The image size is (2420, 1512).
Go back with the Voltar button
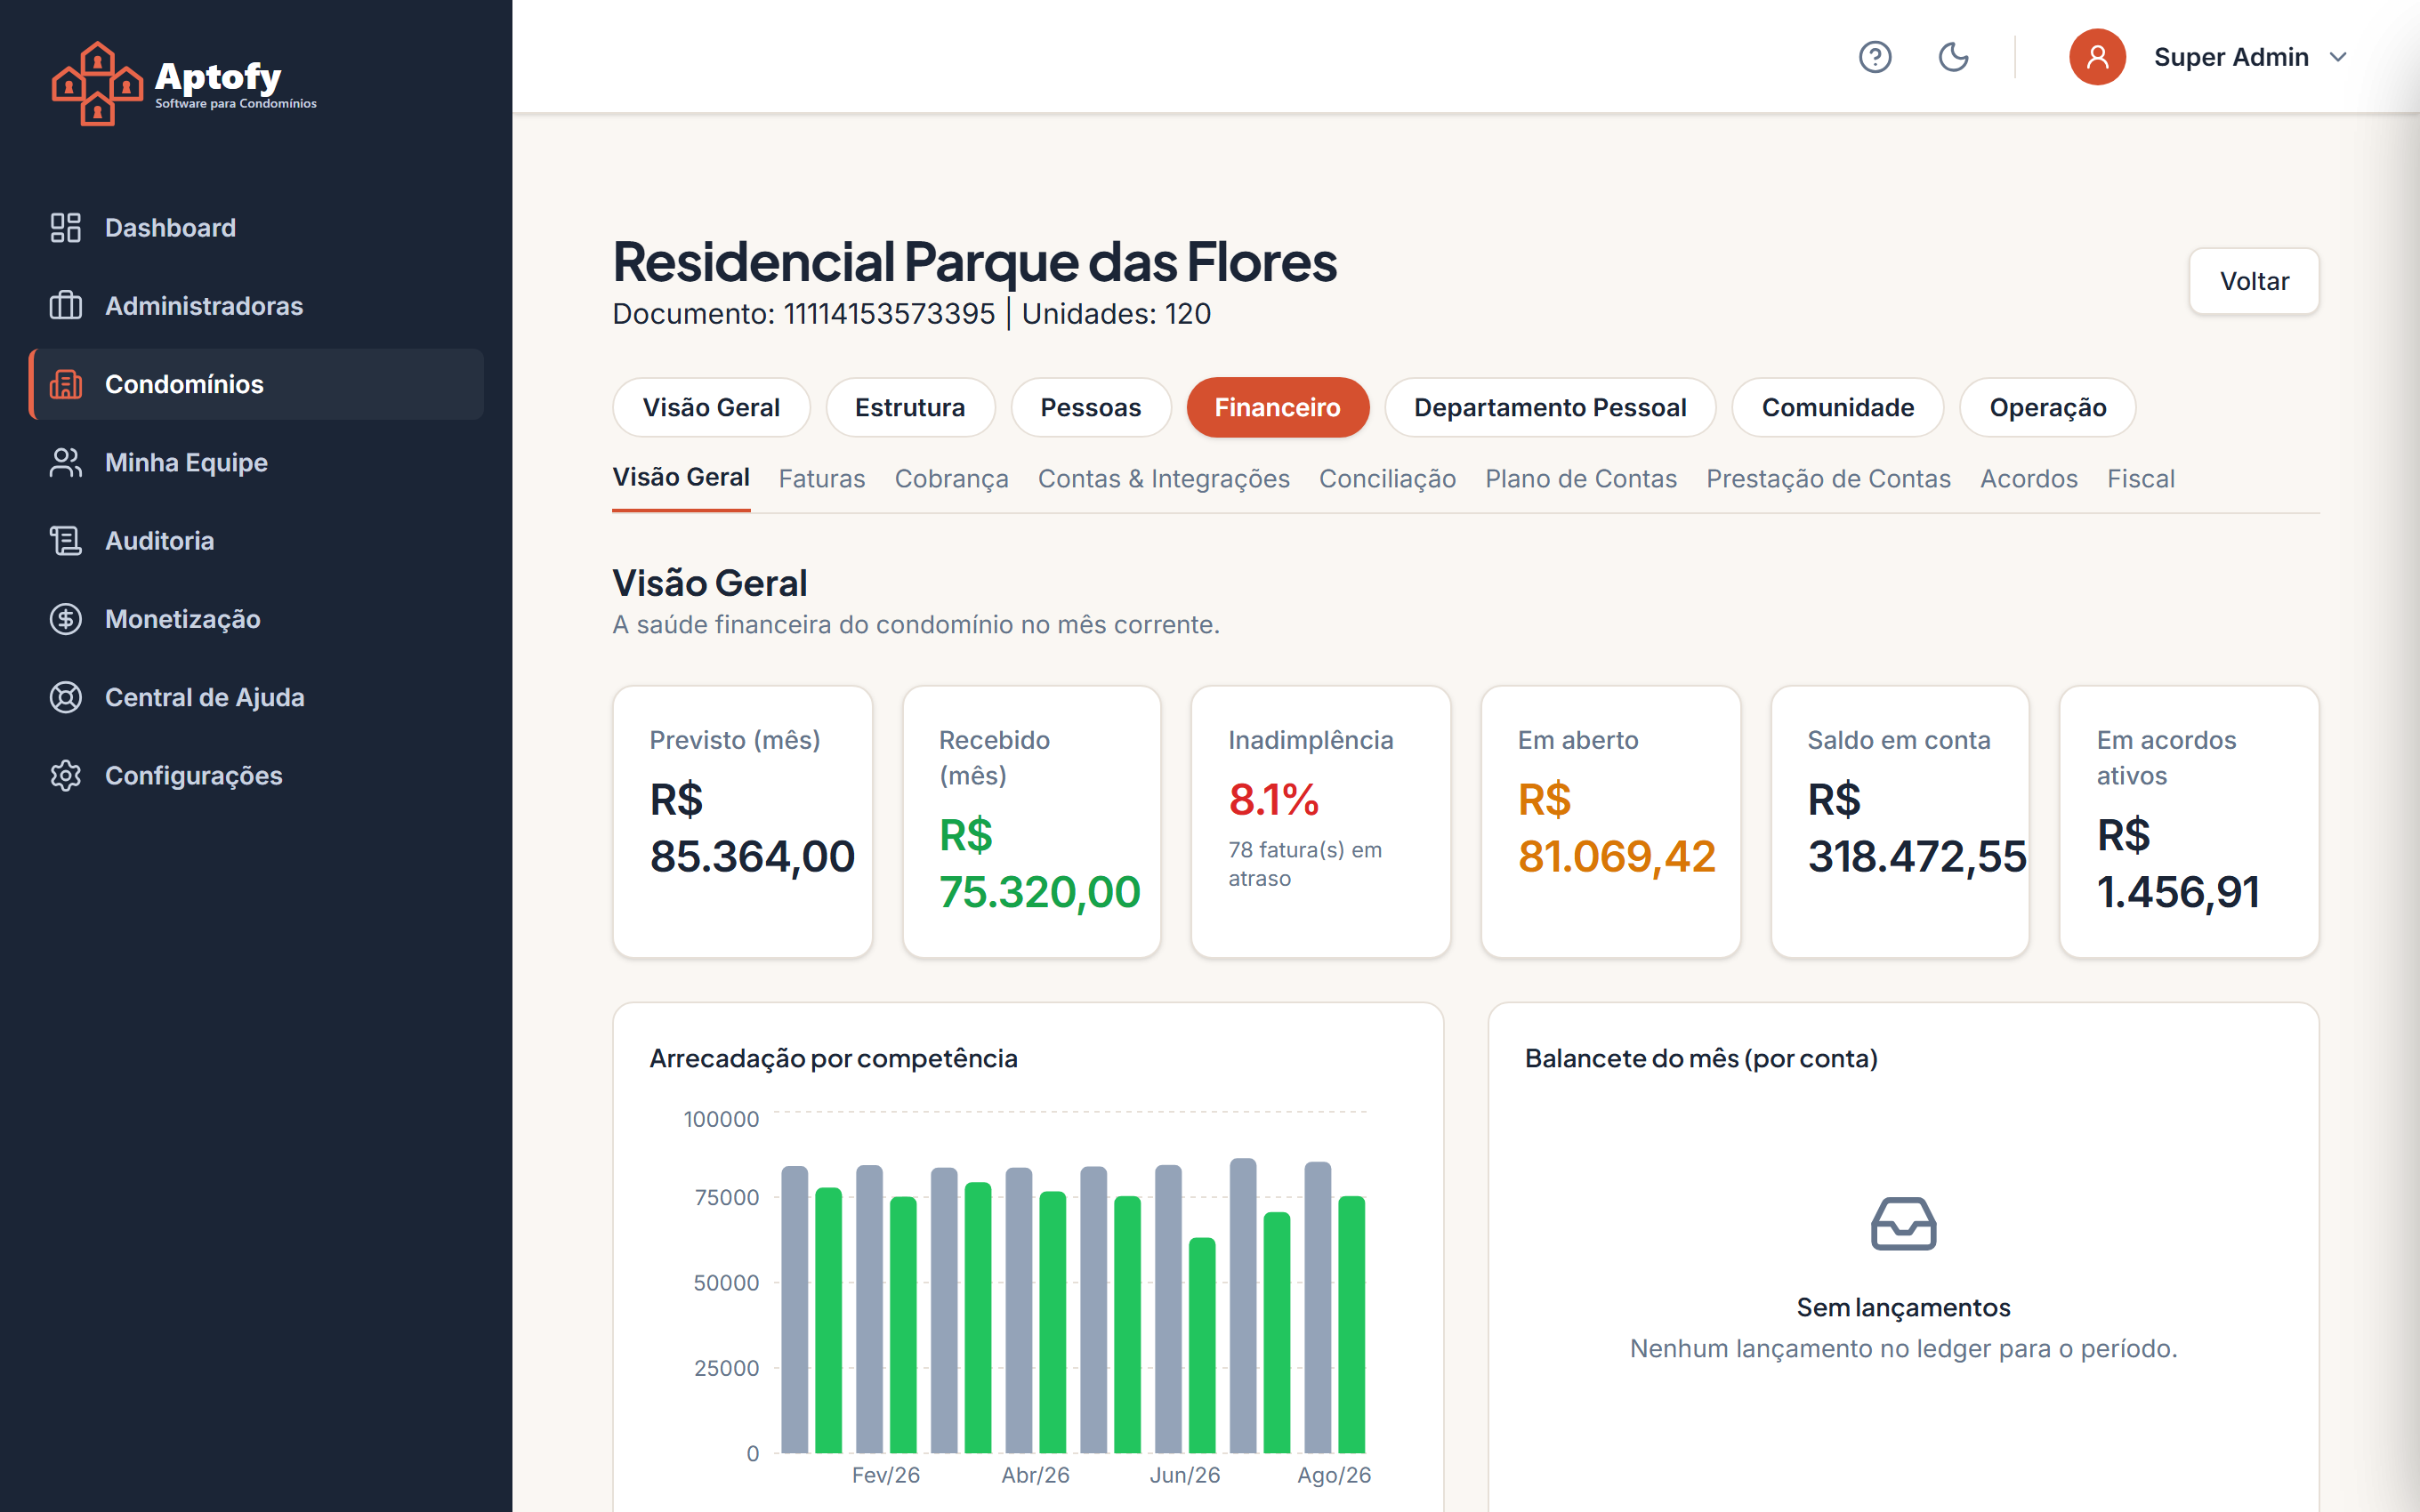(x=2254, y=281)
